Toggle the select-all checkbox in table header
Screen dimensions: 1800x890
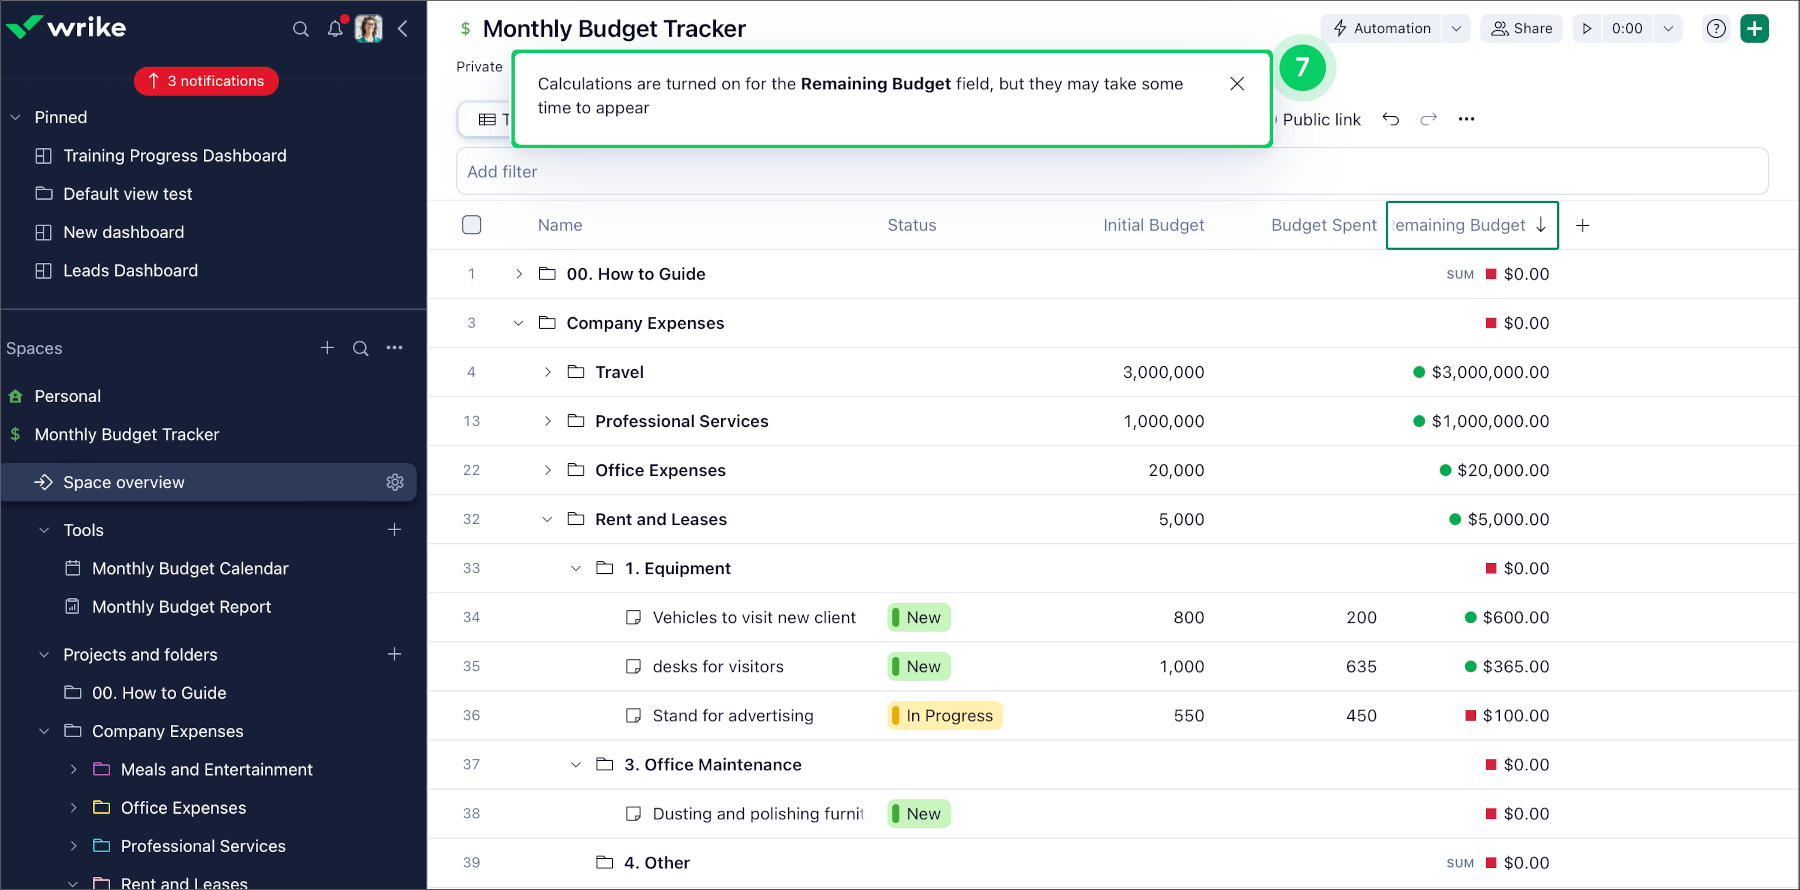[x=472, y=225]
